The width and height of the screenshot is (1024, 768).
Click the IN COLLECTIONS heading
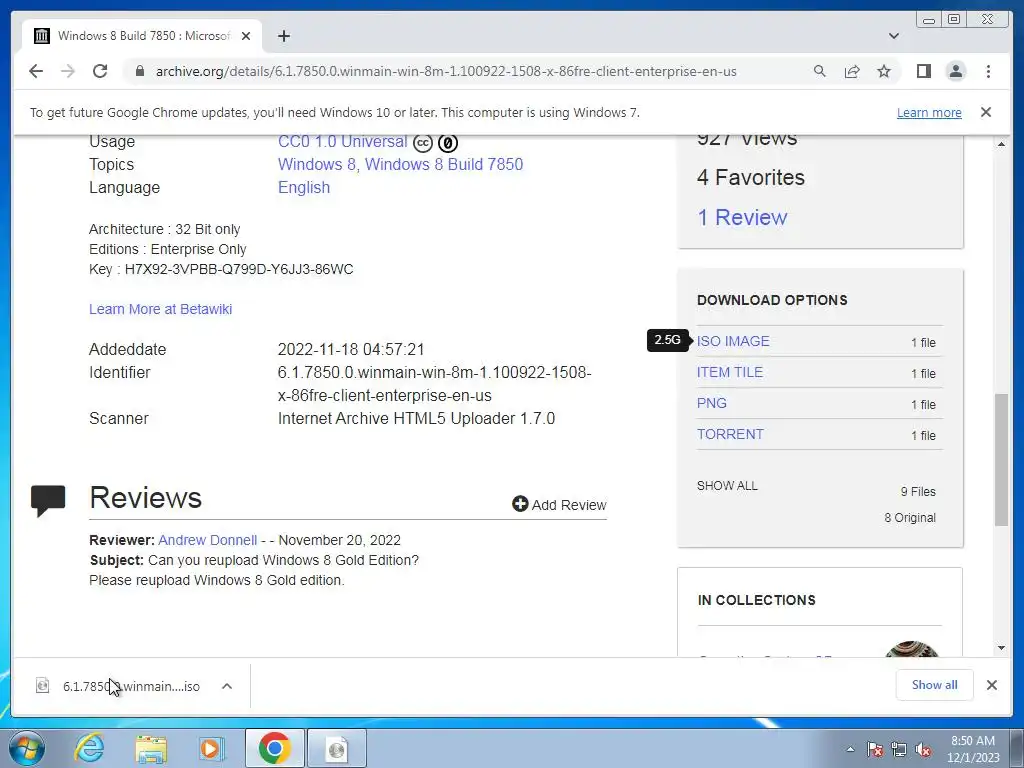coord(756,600)
